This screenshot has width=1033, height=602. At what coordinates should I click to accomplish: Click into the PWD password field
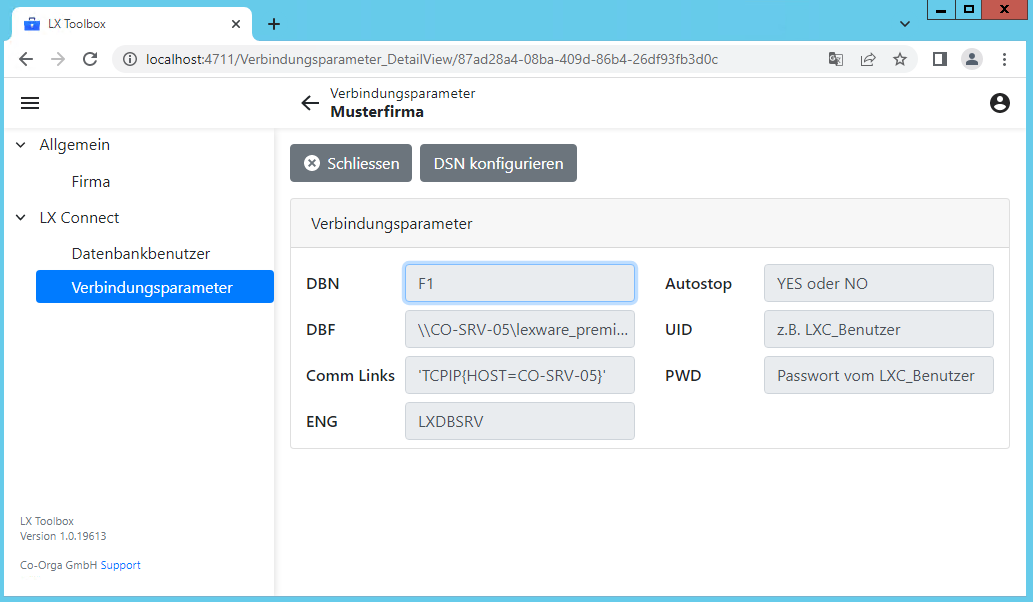[x=878, y=375]
